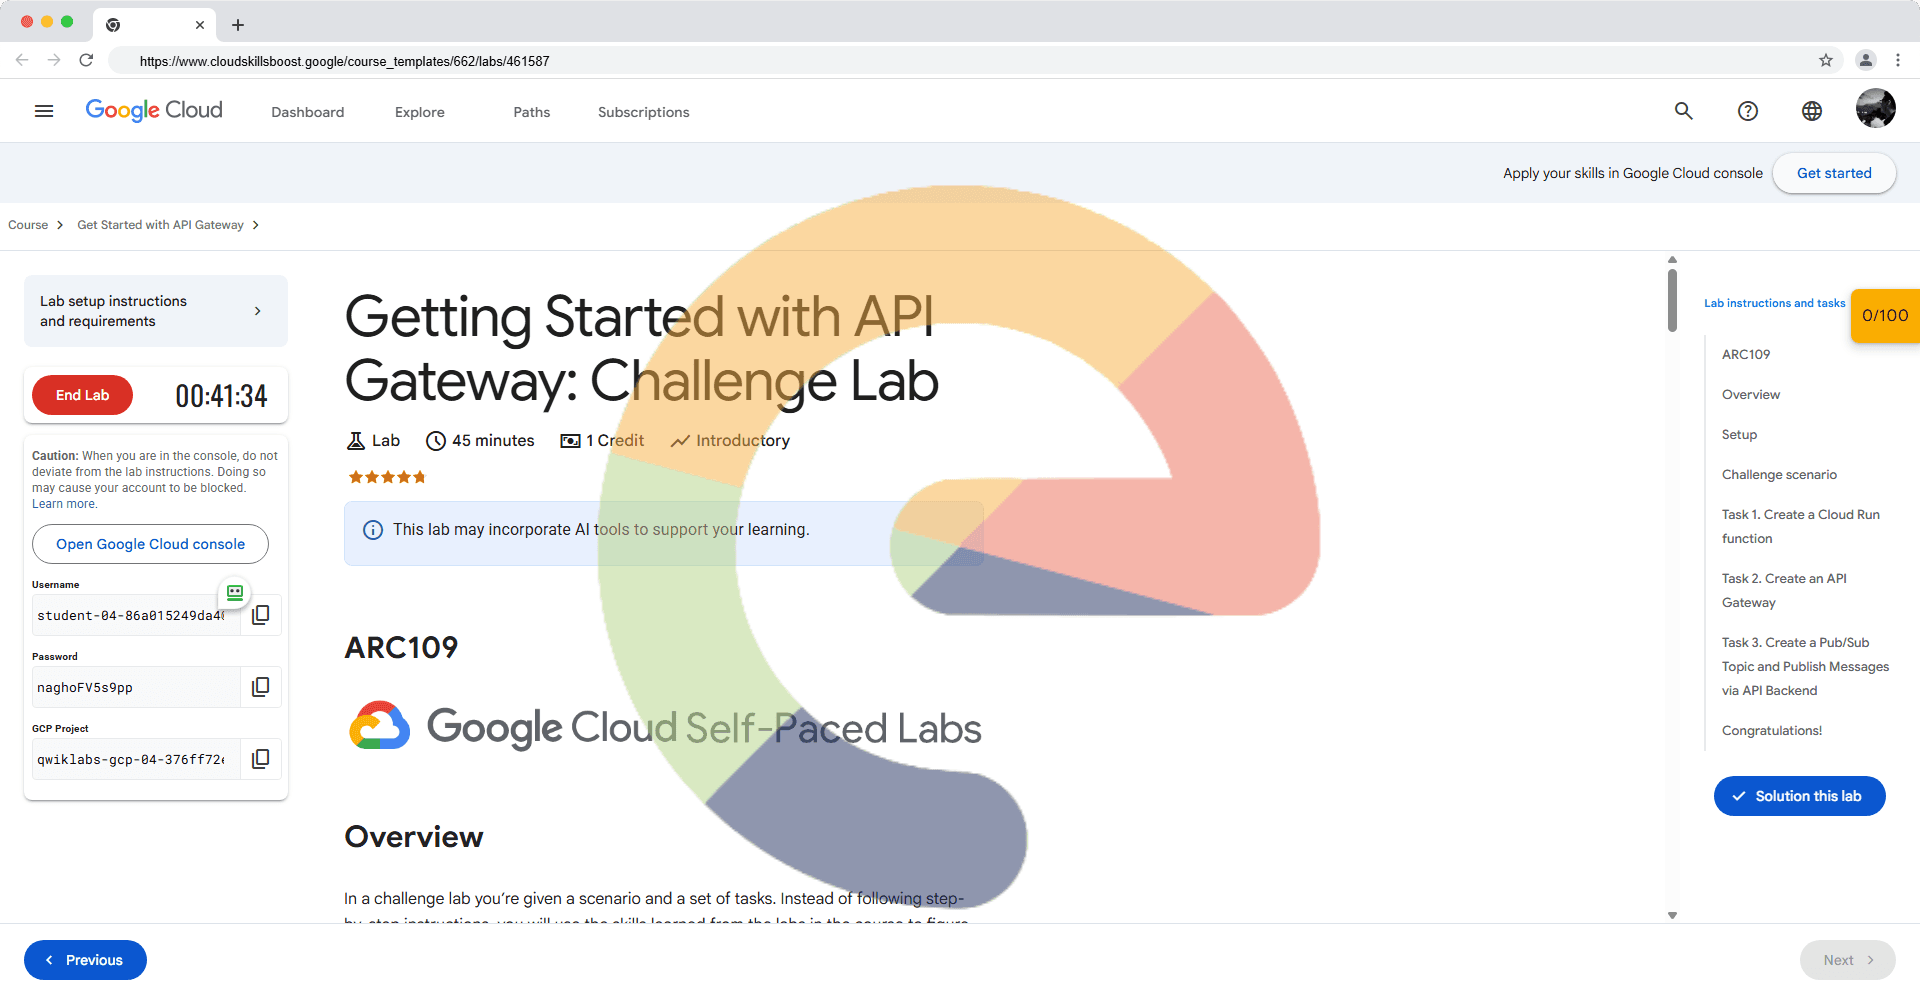This screenshot has height=996, width=1920.
Task: Click the search magnifier icon
Action: click(x=1684, y=111)
